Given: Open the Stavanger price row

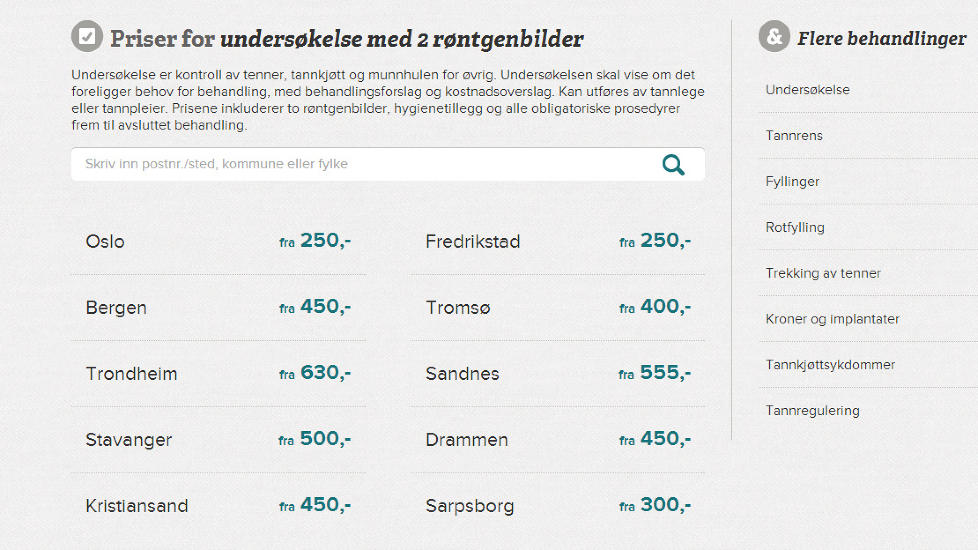Looking at the screenshot, I should (x=218, y=440).
